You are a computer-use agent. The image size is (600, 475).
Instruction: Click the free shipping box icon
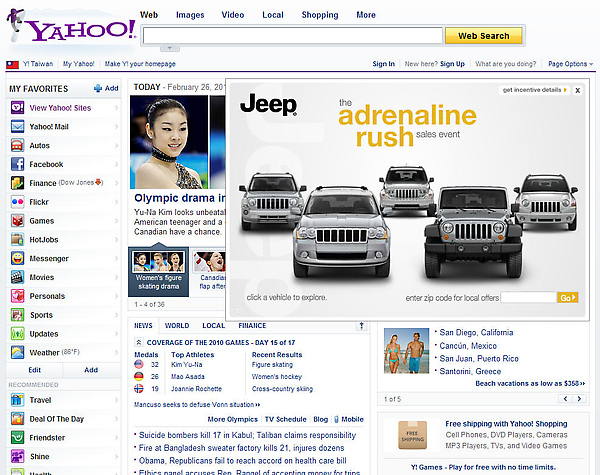412,435
